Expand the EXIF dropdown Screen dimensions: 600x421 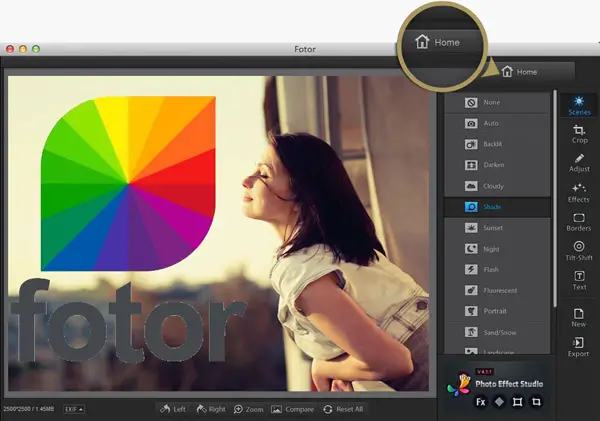(74, 409)
